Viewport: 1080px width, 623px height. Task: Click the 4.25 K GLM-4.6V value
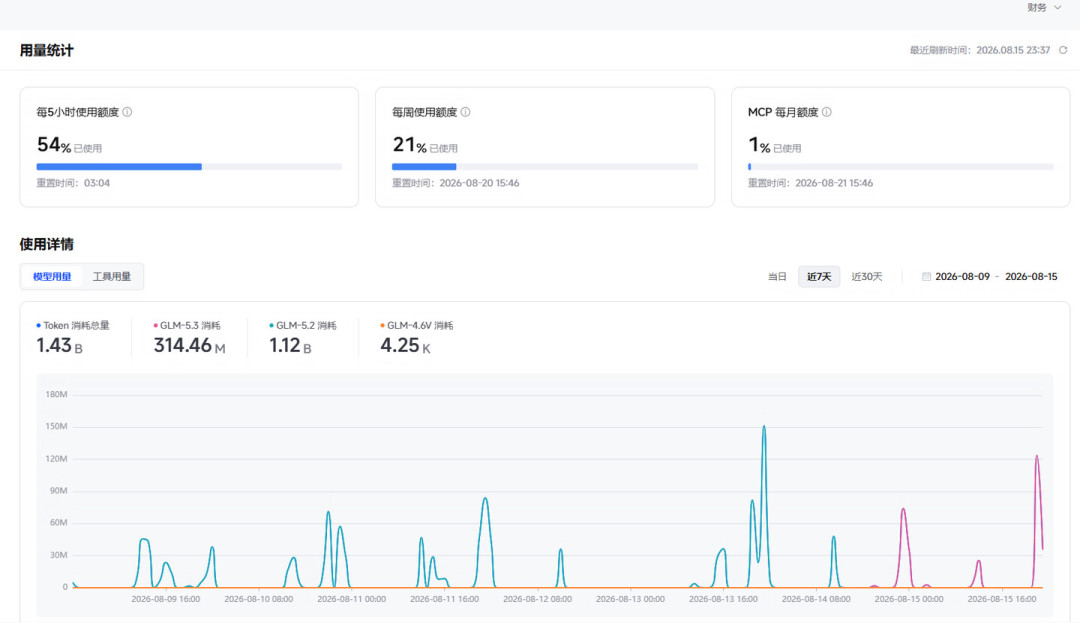pos(405,346)
